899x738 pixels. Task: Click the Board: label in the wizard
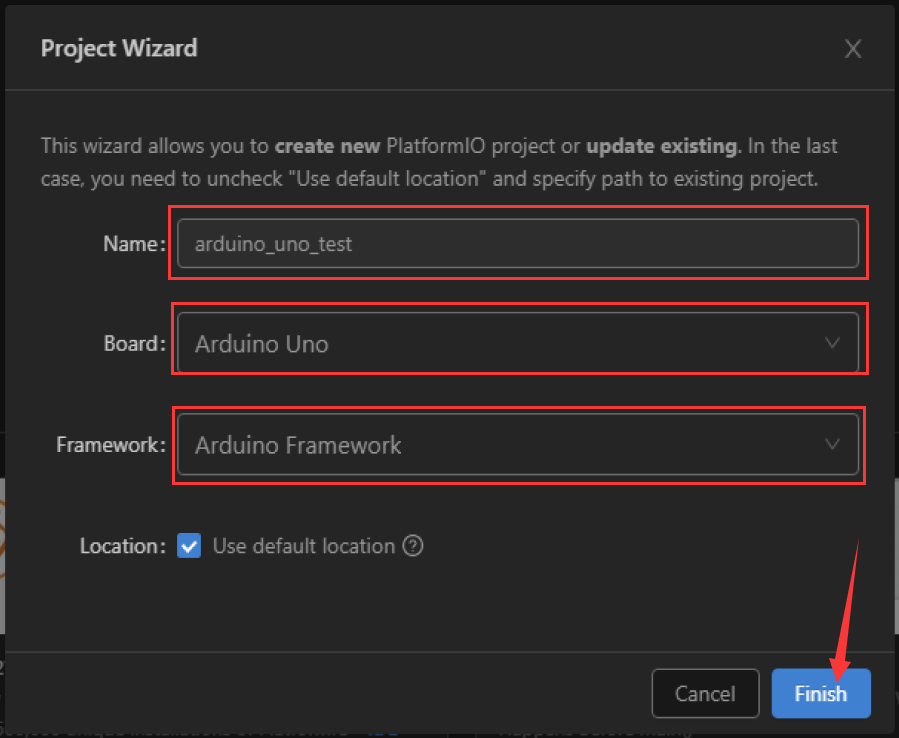coord(133,343)
